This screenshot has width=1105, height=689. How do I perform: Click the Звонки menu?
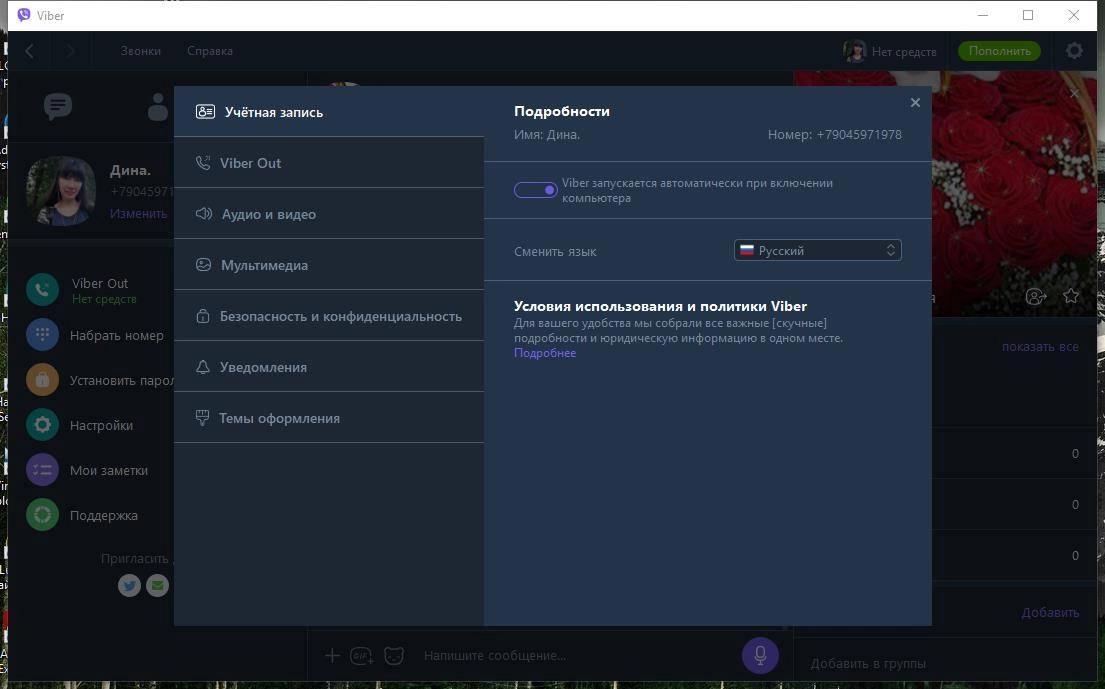[140, 51]
